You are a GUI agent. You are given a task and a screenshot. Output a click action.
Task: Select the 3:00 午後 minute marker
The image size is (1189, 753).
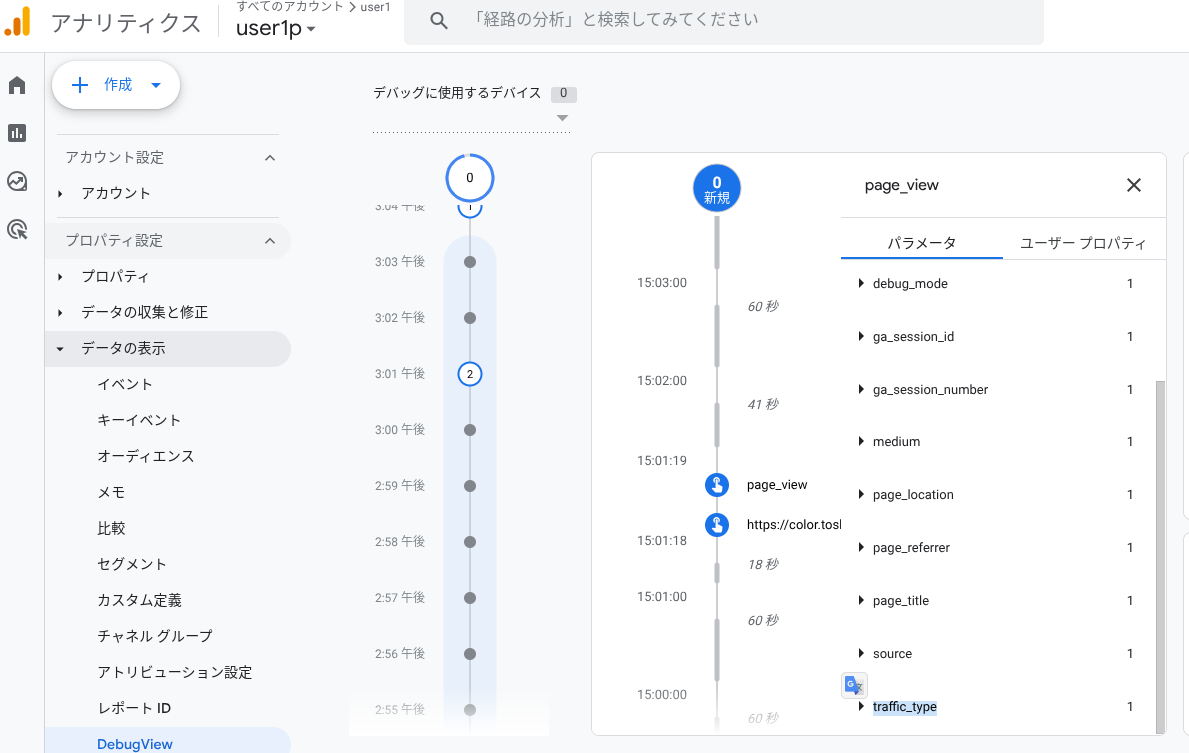pyautogui.click(x=469, y=430)
